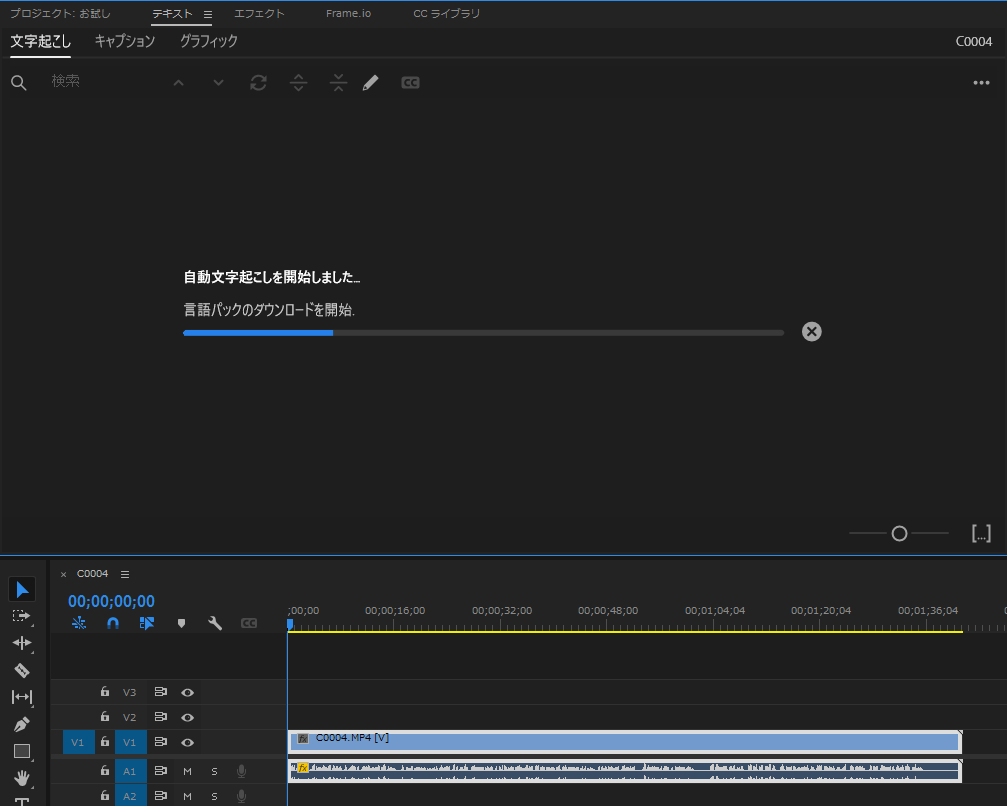The image size is (1007, 806).
Task: Add a marker on the timeline
Action: (181, 622)
